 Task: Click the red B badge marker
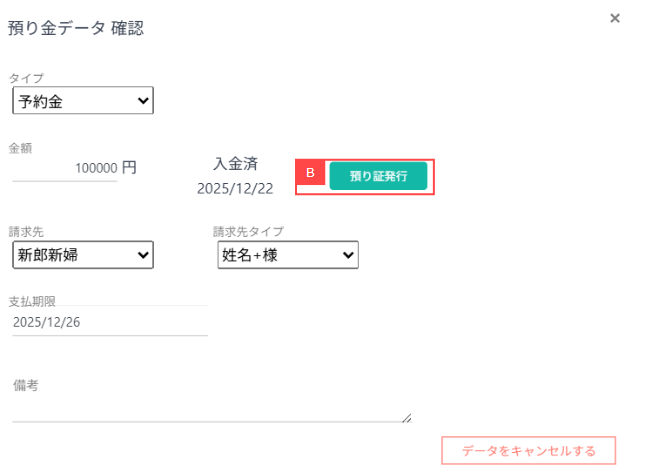coord(310,173)
